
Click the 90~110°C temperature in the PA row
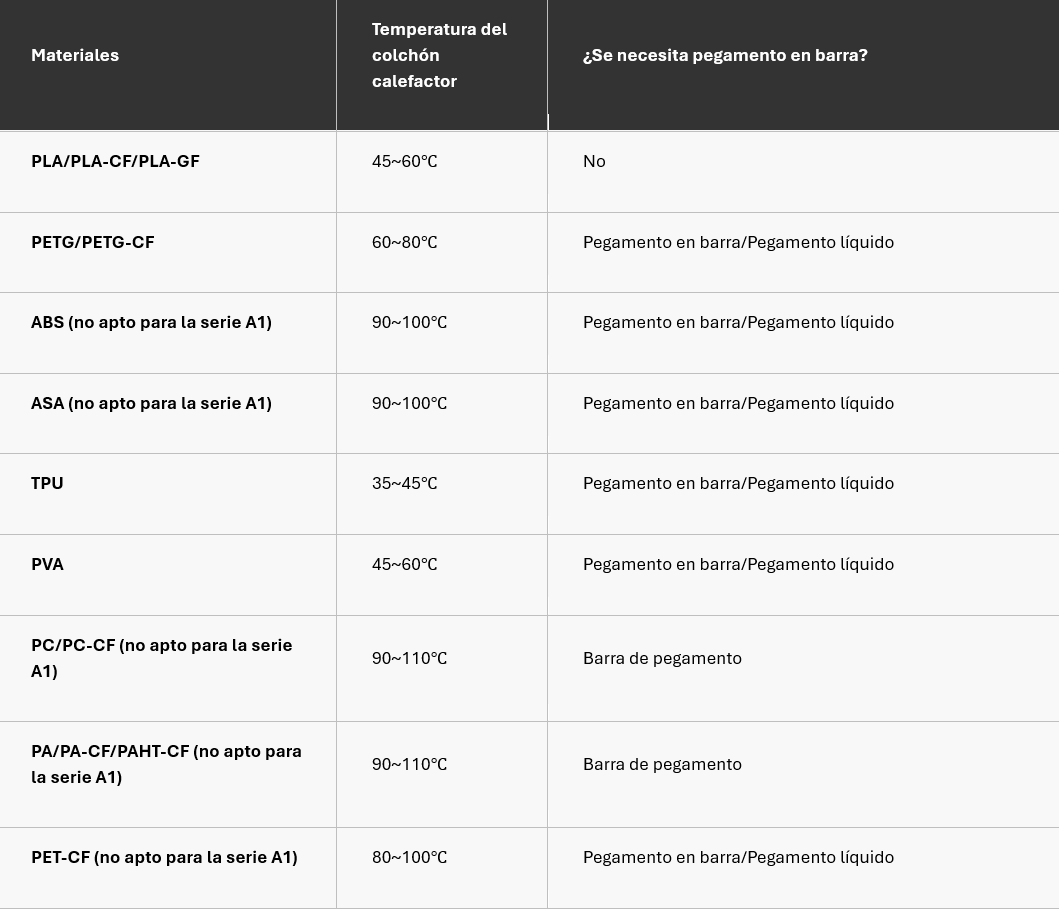click(x=409, y=764)
